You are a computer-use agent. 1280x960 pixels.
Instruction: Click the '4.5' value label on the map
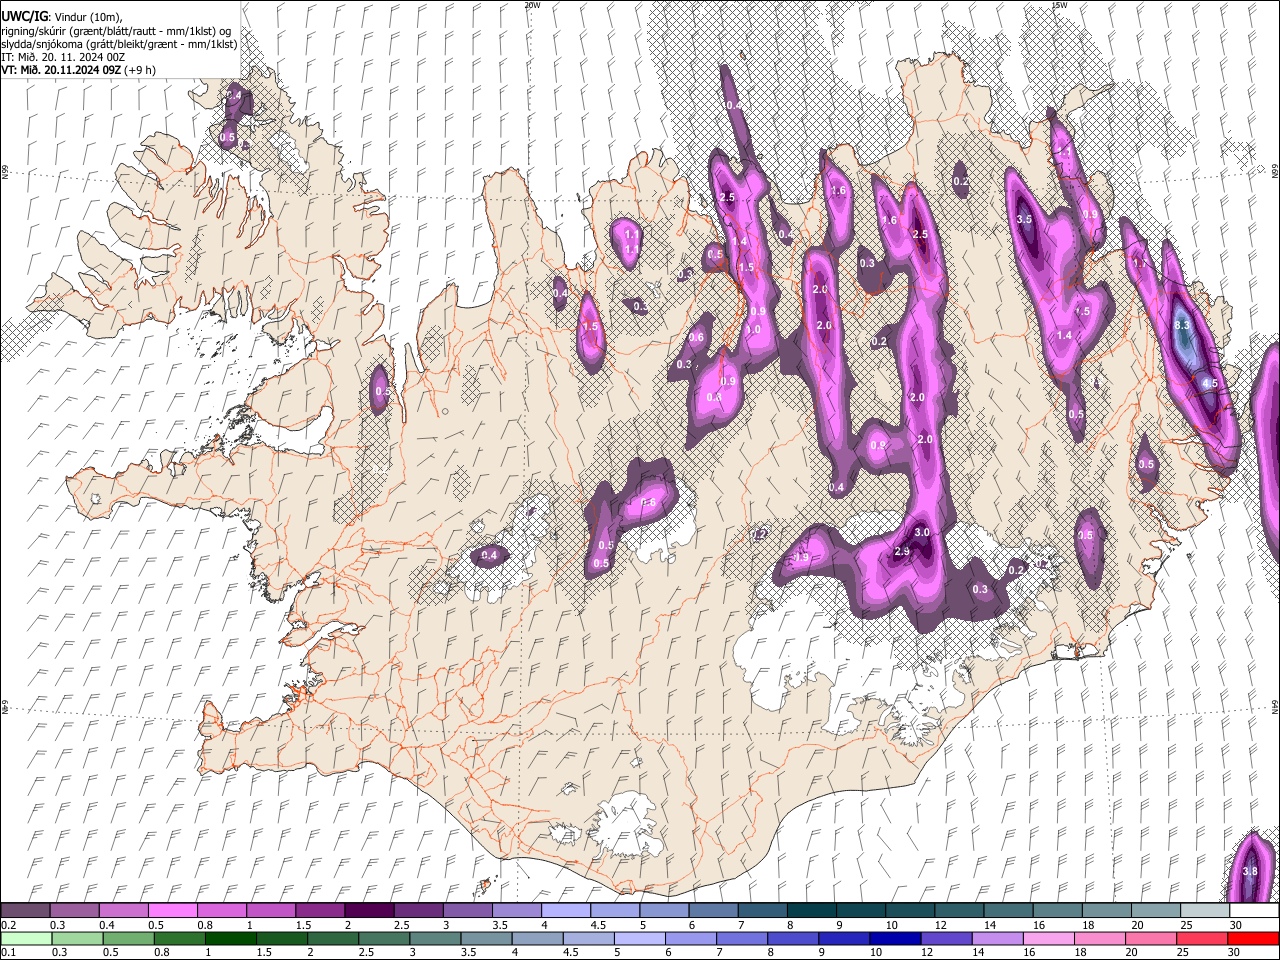(1210, 383)
